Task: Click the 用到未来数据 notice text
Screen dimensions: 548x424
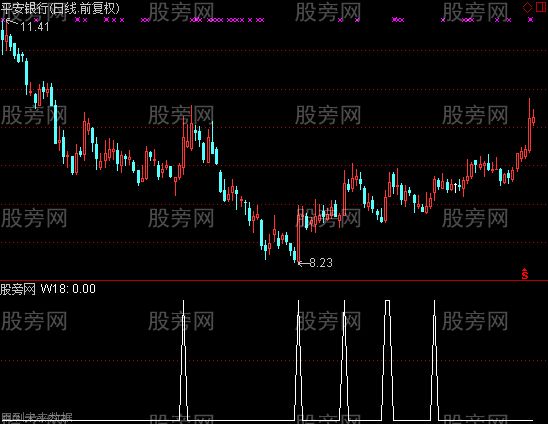Action: [37, 417]
